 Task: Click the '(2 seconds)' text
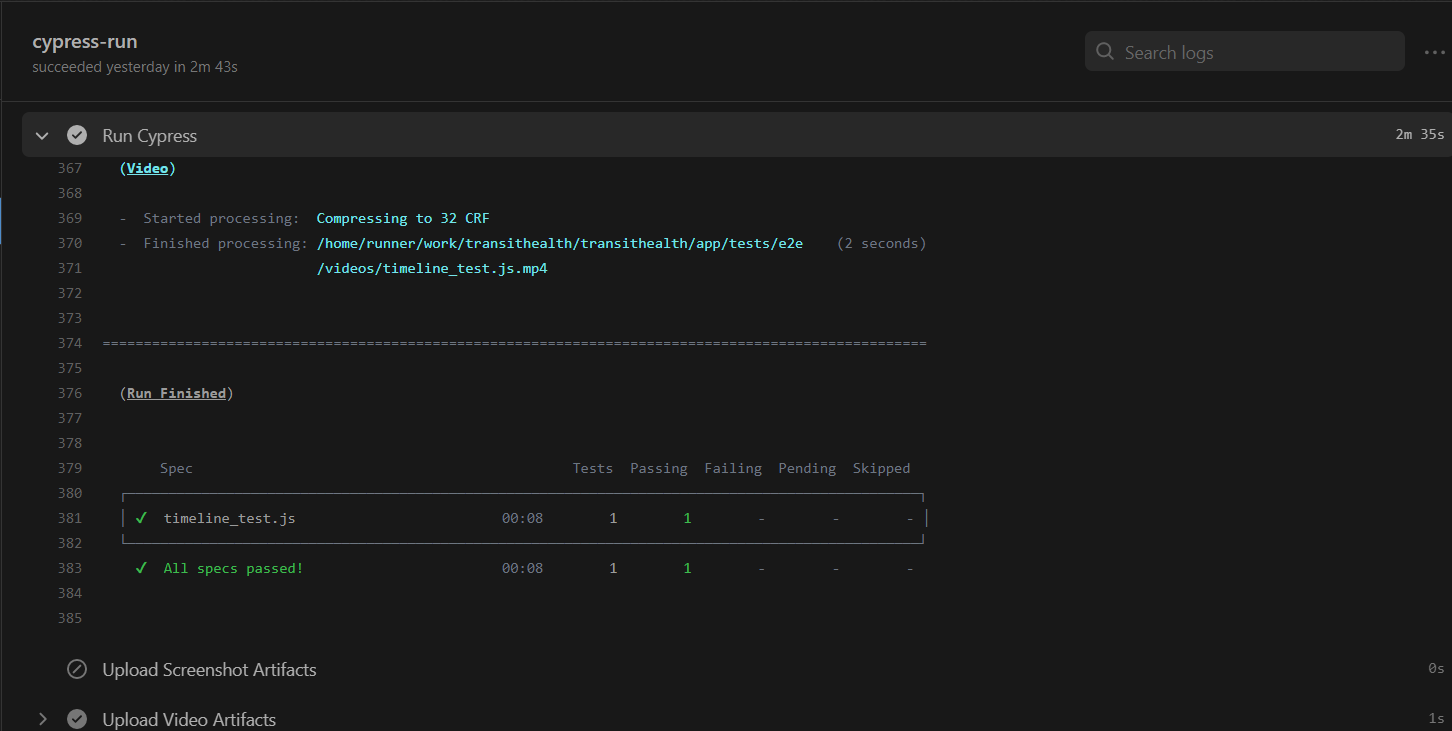(882, 243)
